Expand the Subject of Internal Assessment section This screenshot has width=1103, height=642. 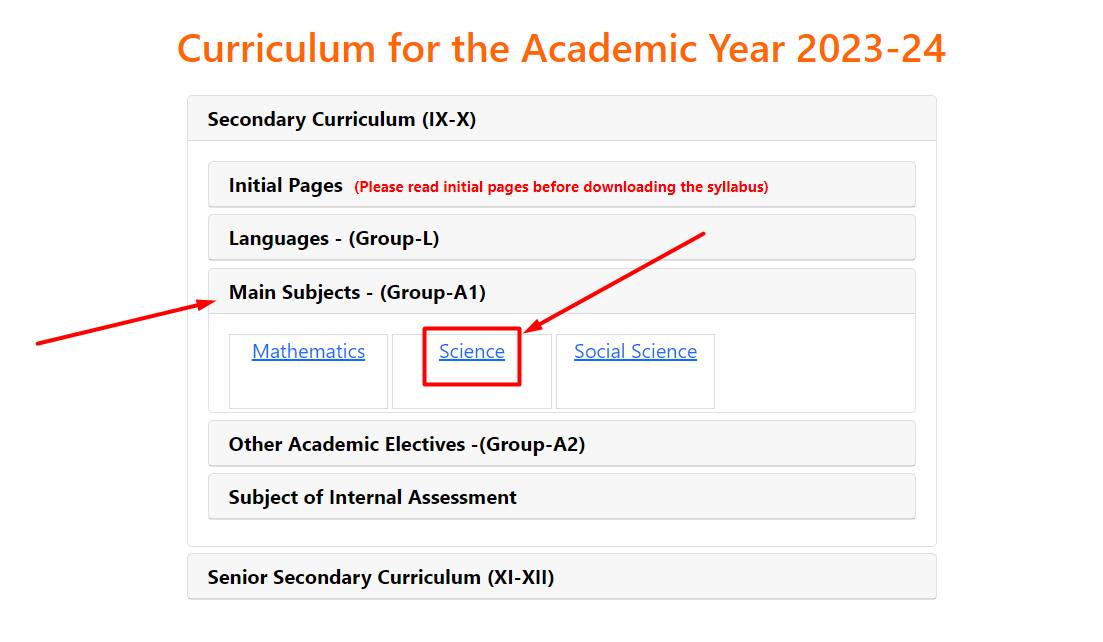(x=371, y=496)
